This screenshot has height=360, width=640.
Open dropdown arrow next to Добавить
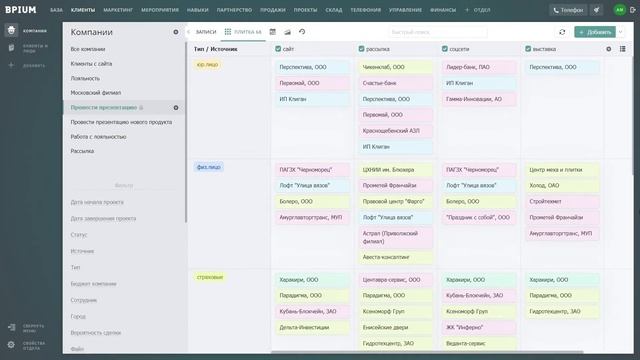coord(620,32)
